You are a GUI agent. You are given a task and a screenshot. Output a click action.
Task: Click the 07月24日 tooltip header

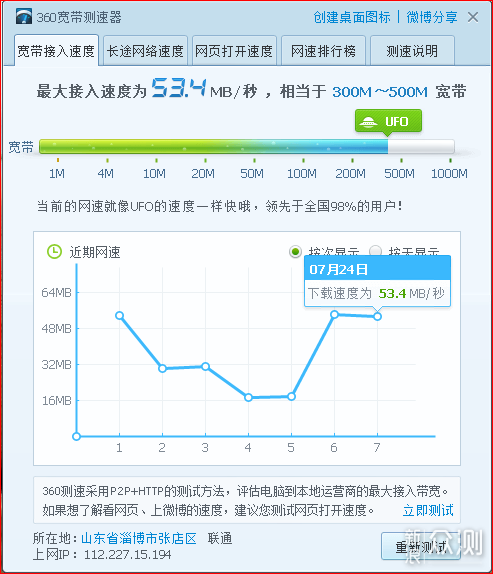click(x=377, y=269)
